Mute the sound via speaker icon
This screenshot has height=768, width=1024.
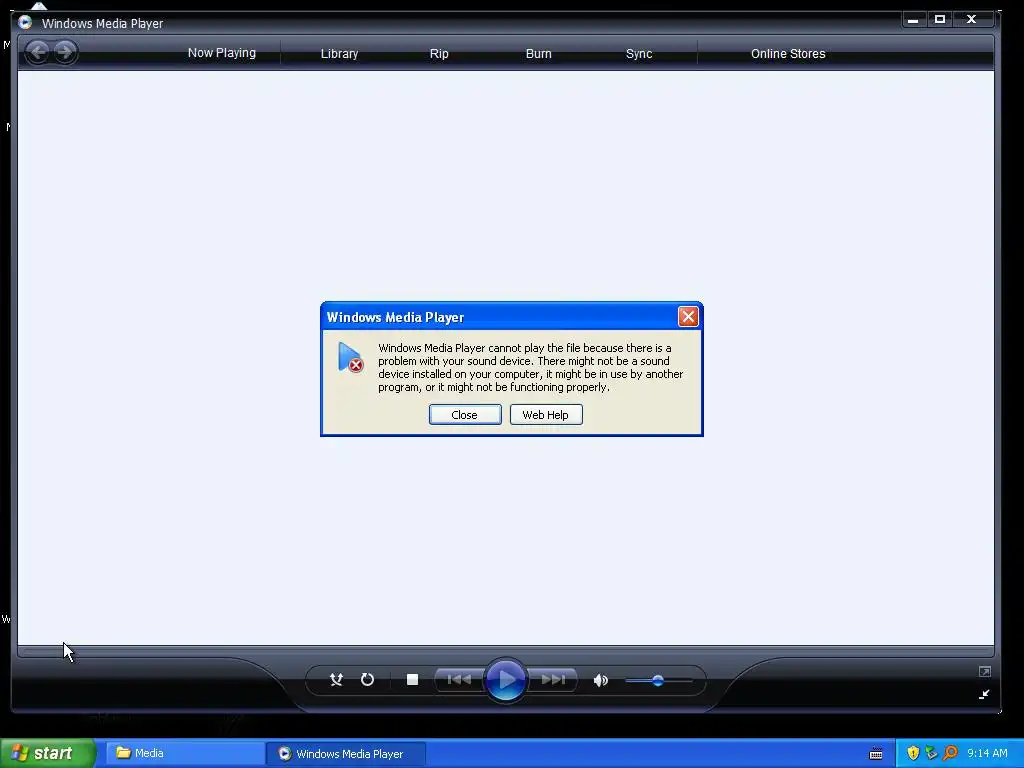600,680
